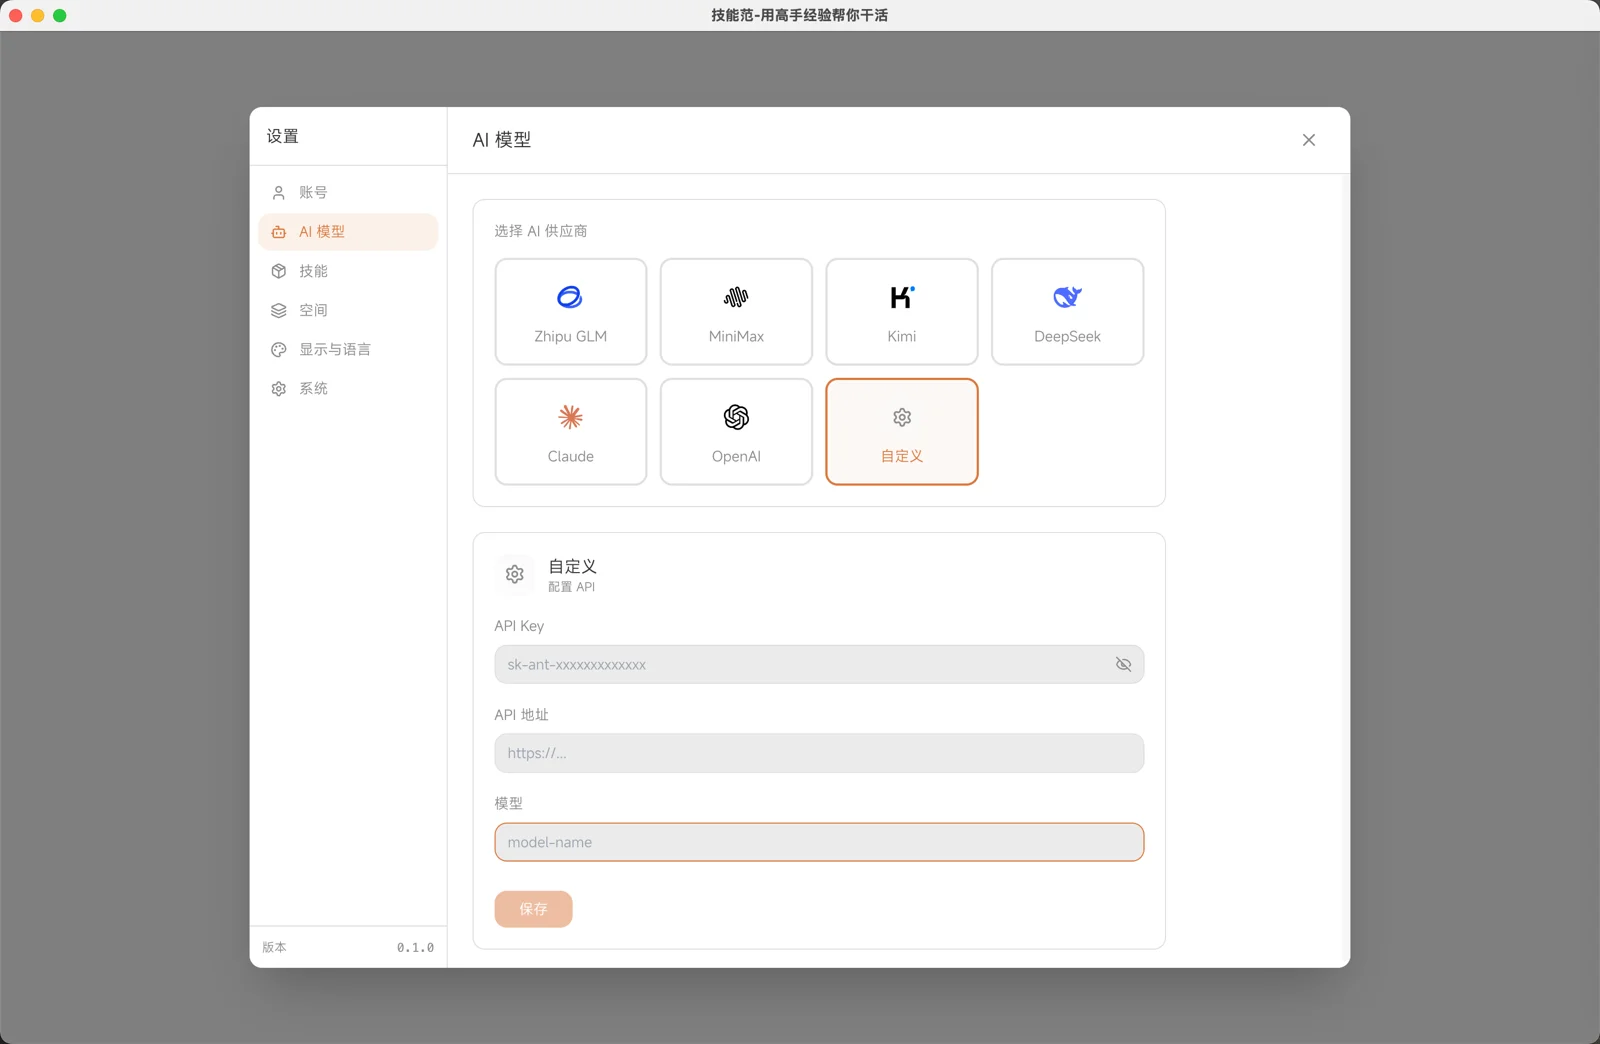Choose the OpenAI provider icon
This screenshot has height=1044, width=1600.
click(736, 417)
